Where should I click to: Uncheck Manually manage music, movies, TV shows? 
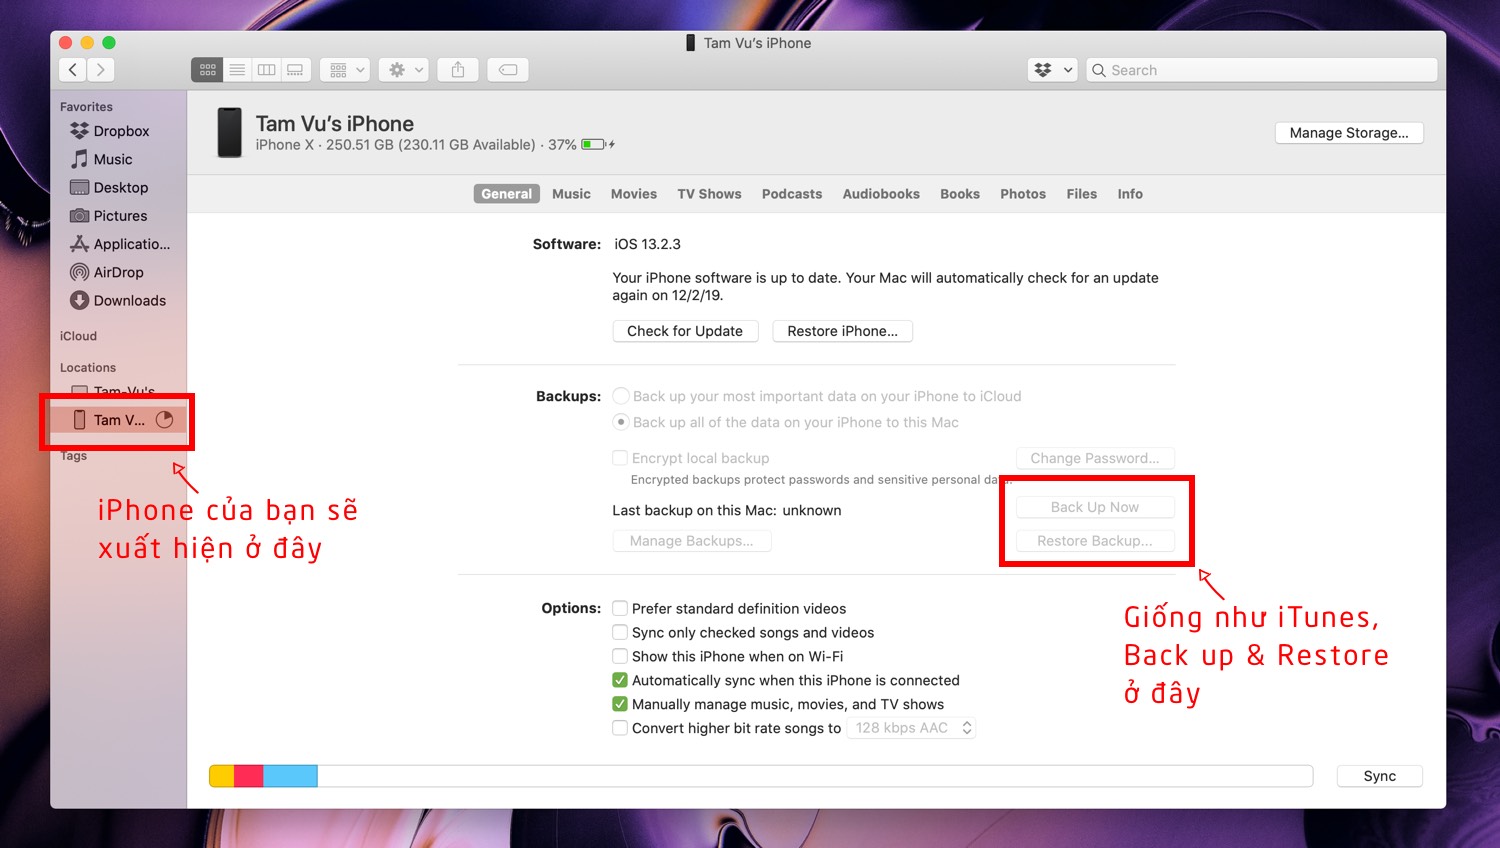(620, 704)
